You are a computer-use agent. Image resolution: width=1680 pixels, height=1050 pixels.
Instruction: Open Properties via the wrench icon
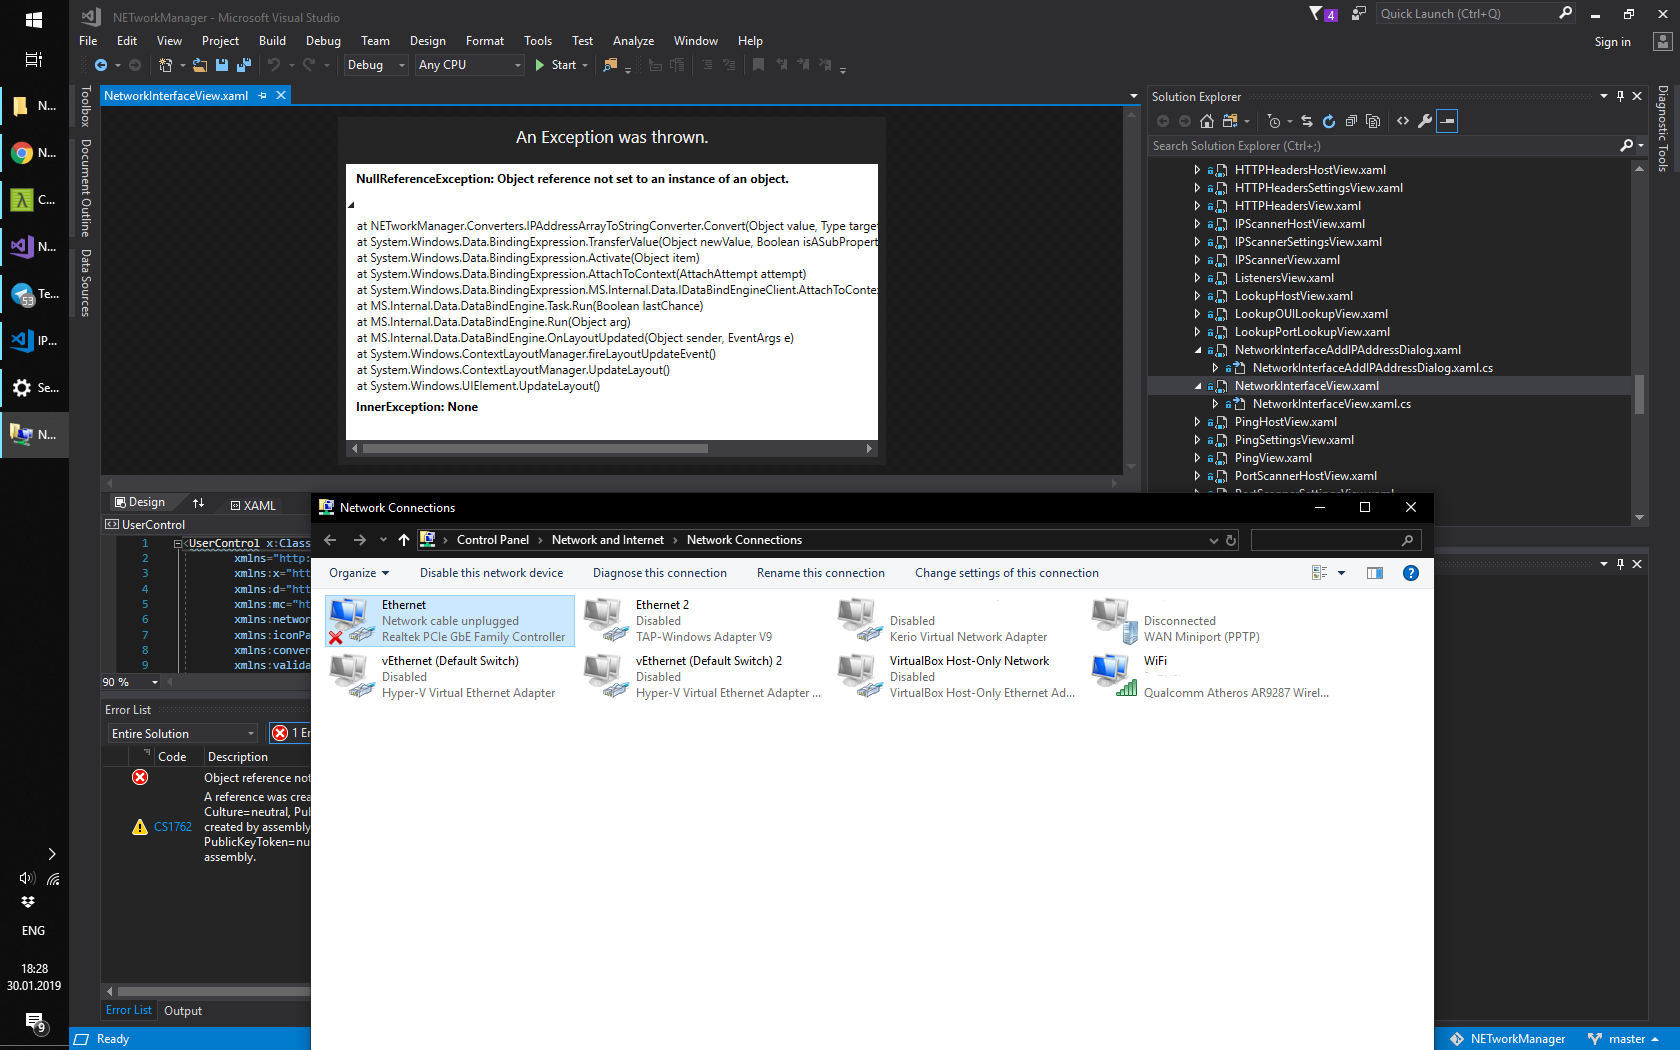click(x=1424, y=121)
